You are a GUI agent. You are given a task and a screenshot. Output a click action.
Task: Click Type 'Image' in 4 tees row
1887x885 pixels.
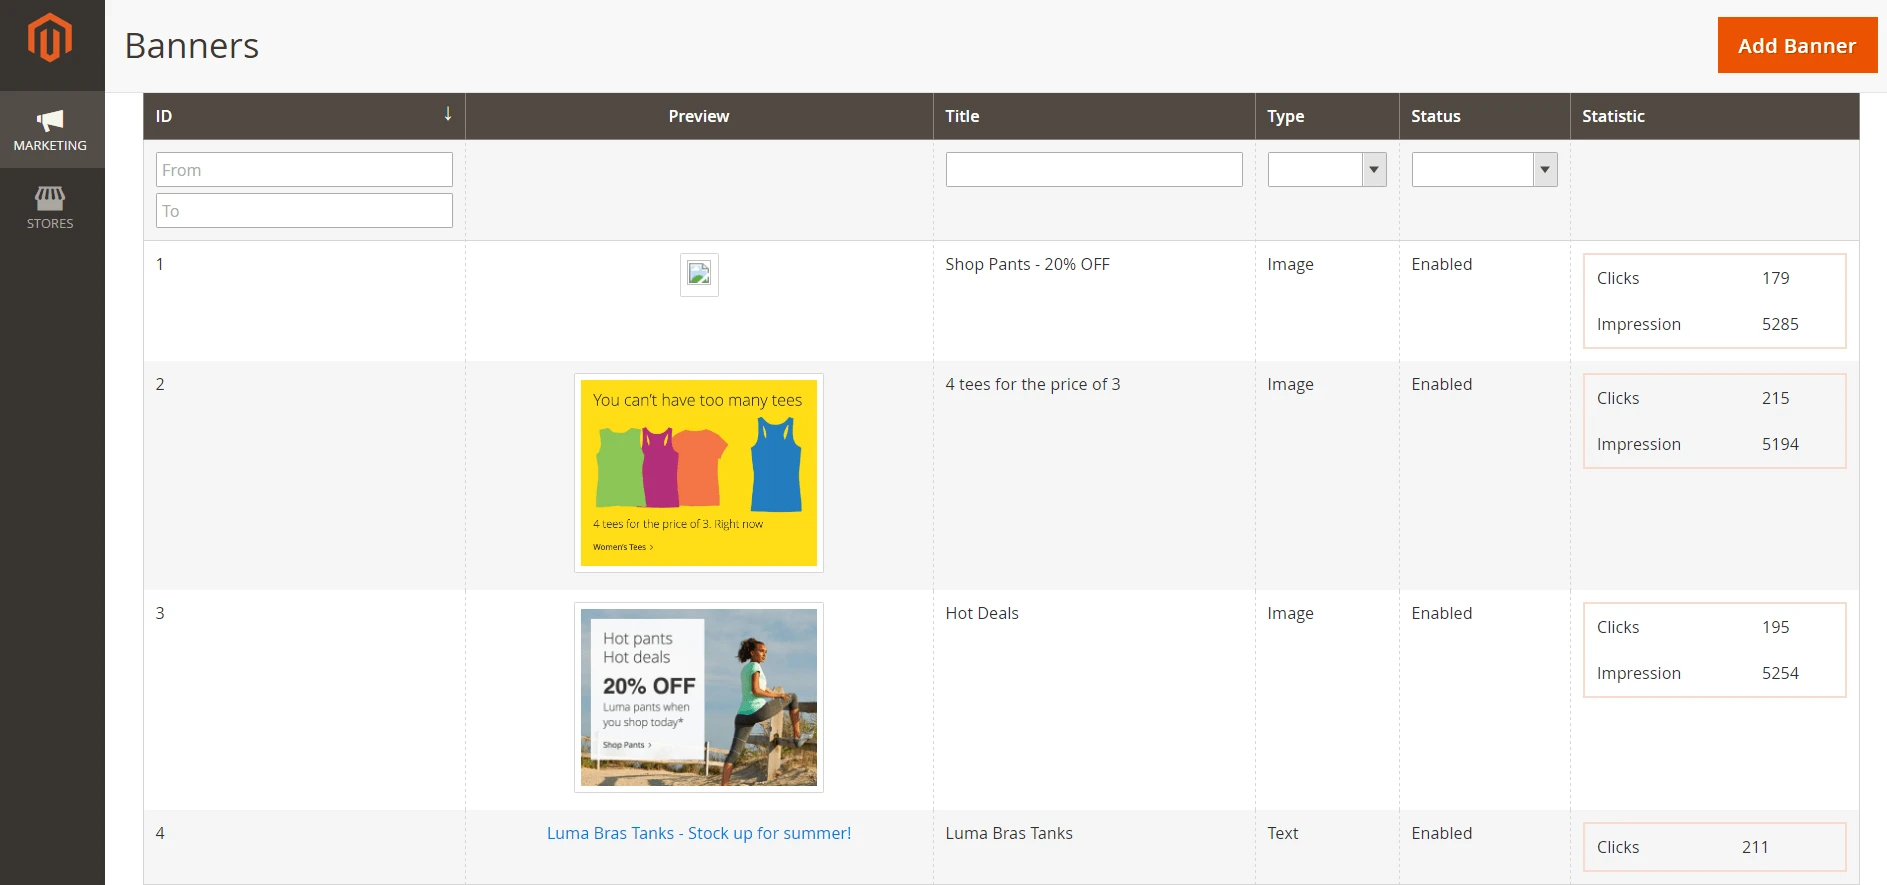[x=1290, y=384]
